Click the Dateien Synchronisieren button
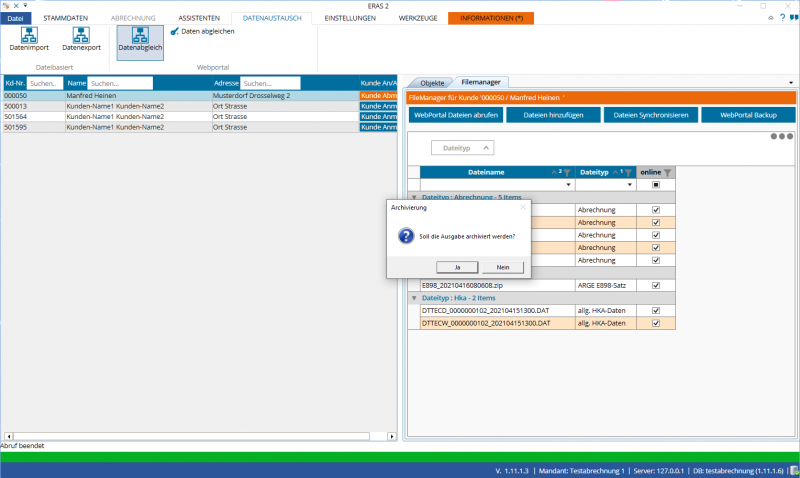This screenshot has width=800, height=478. tap(651, 115)
